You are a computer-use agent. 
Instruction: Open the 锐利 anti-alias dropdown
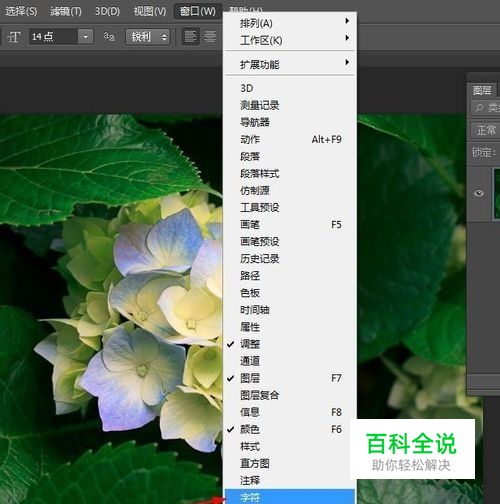(148, 36)
